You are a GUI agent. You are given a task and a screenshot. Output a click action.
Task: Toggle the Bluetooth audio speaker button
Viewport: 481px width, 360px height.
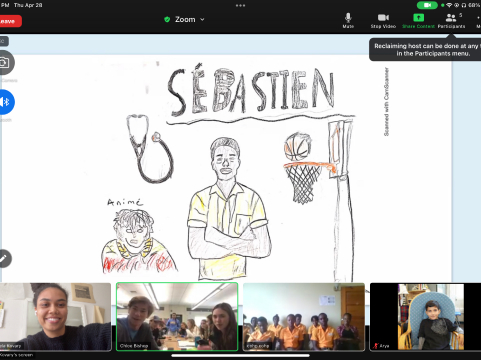(6, 102)
